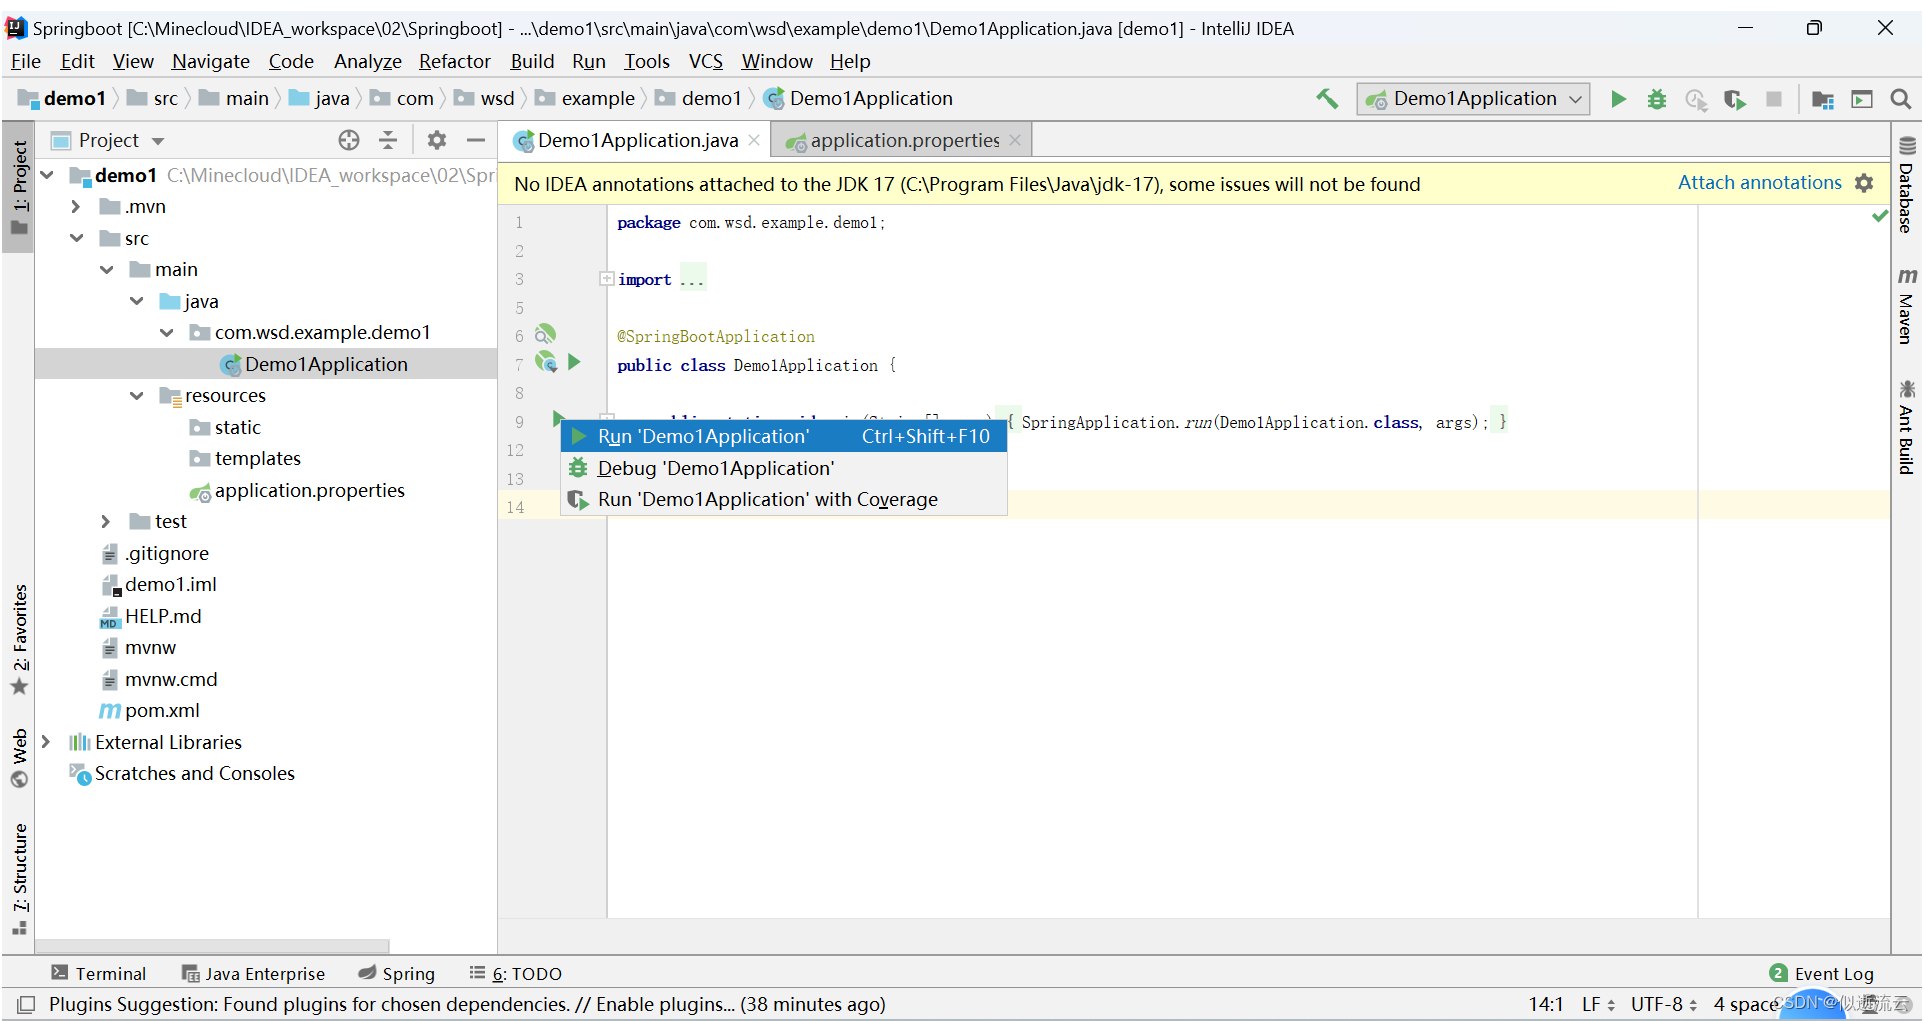The image size is (1924, 1021).
Task: Click the run anything toolbar icon beside Project Structure
Action: (1862, 99)
